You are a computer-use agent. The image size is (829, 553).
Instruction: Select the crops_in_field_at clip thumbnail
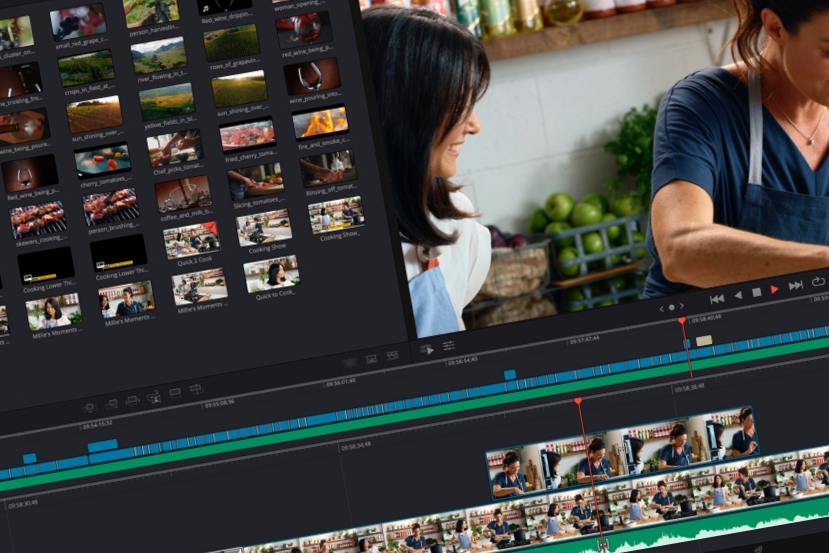[86, 68]
